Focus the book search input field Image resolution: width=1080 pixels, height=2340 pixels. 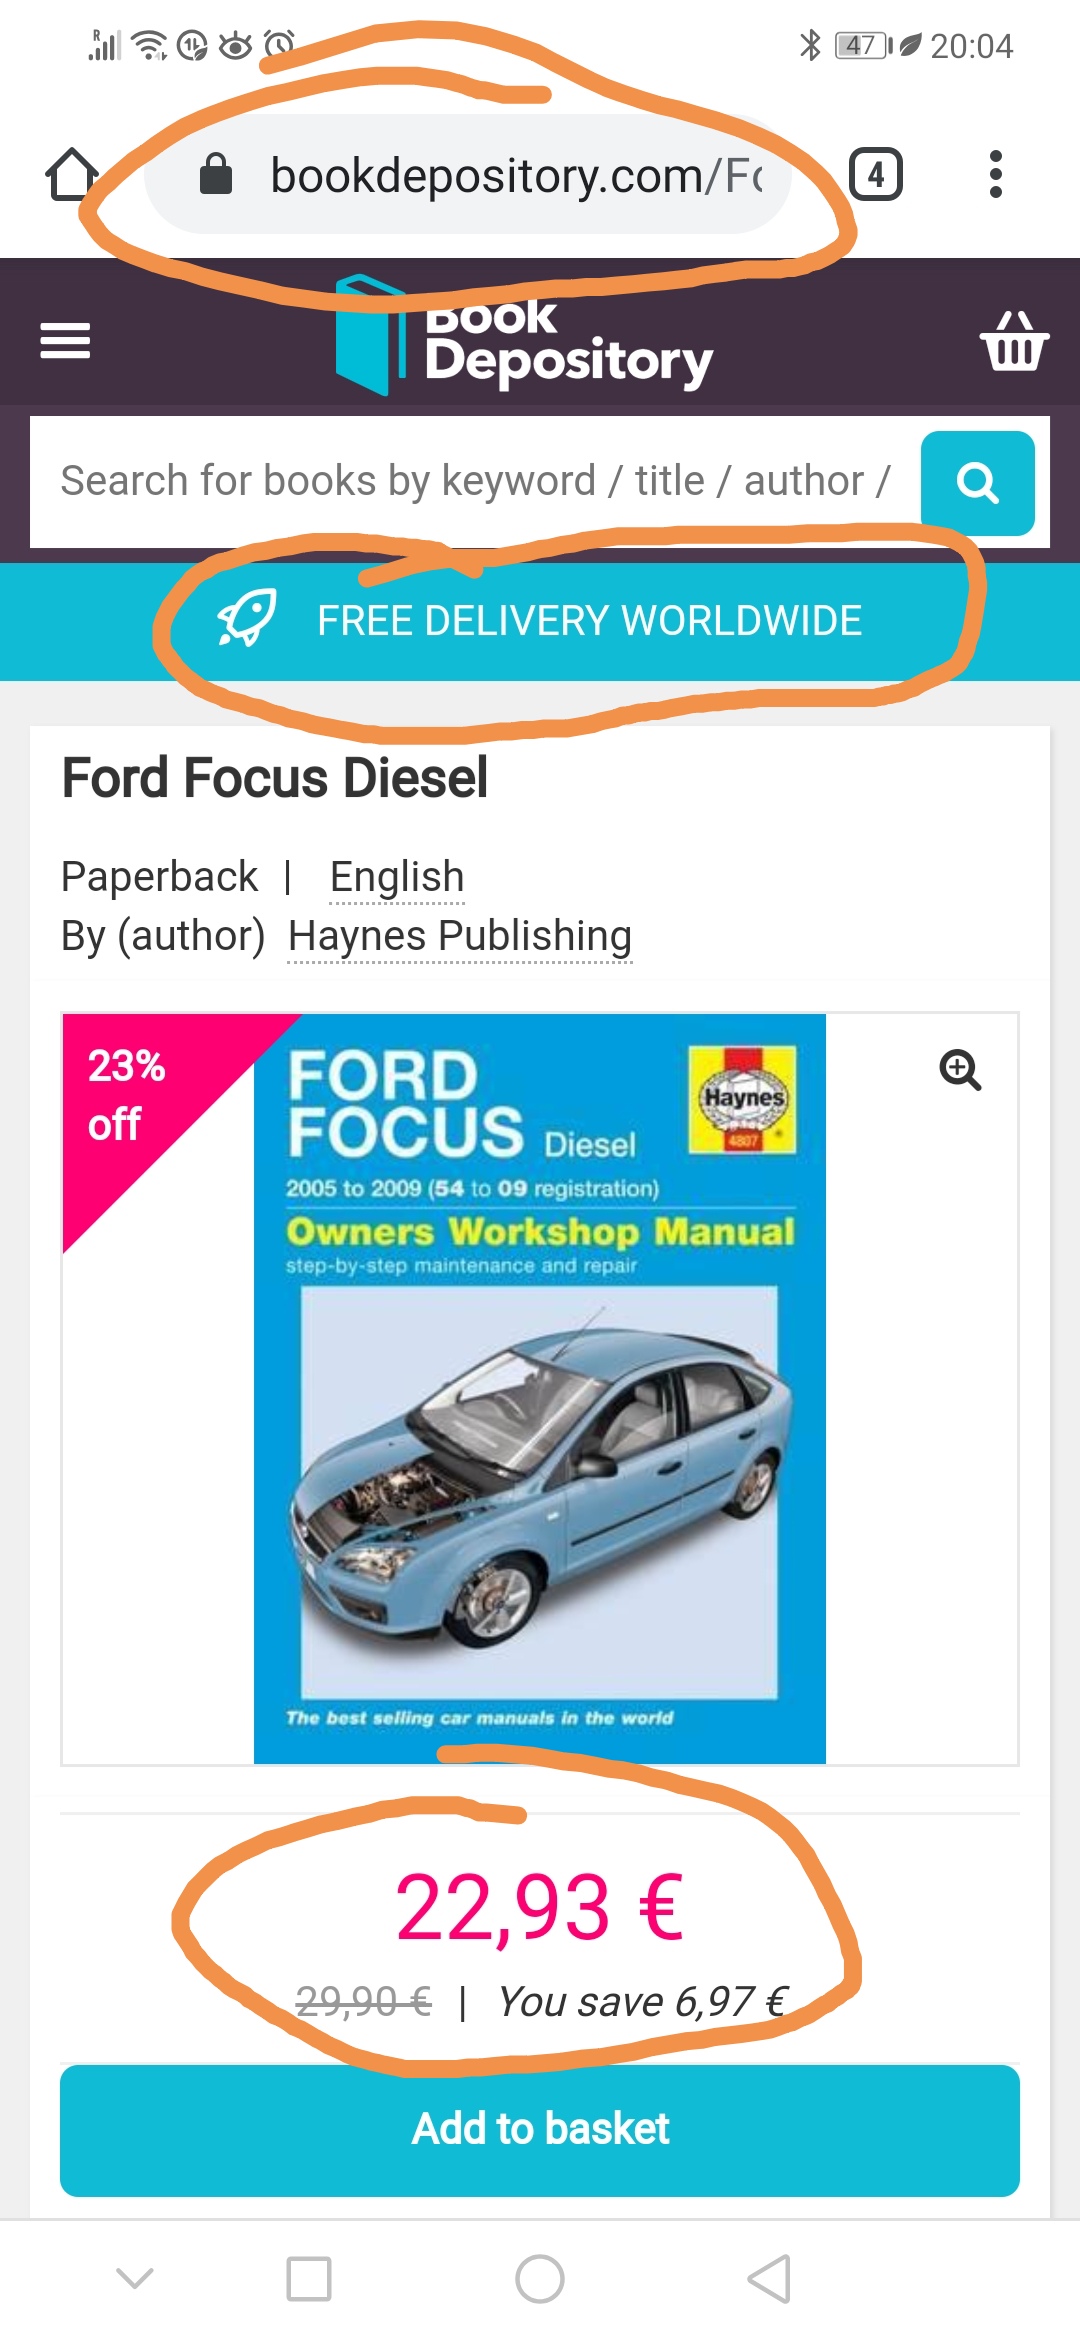click(476, 481)
